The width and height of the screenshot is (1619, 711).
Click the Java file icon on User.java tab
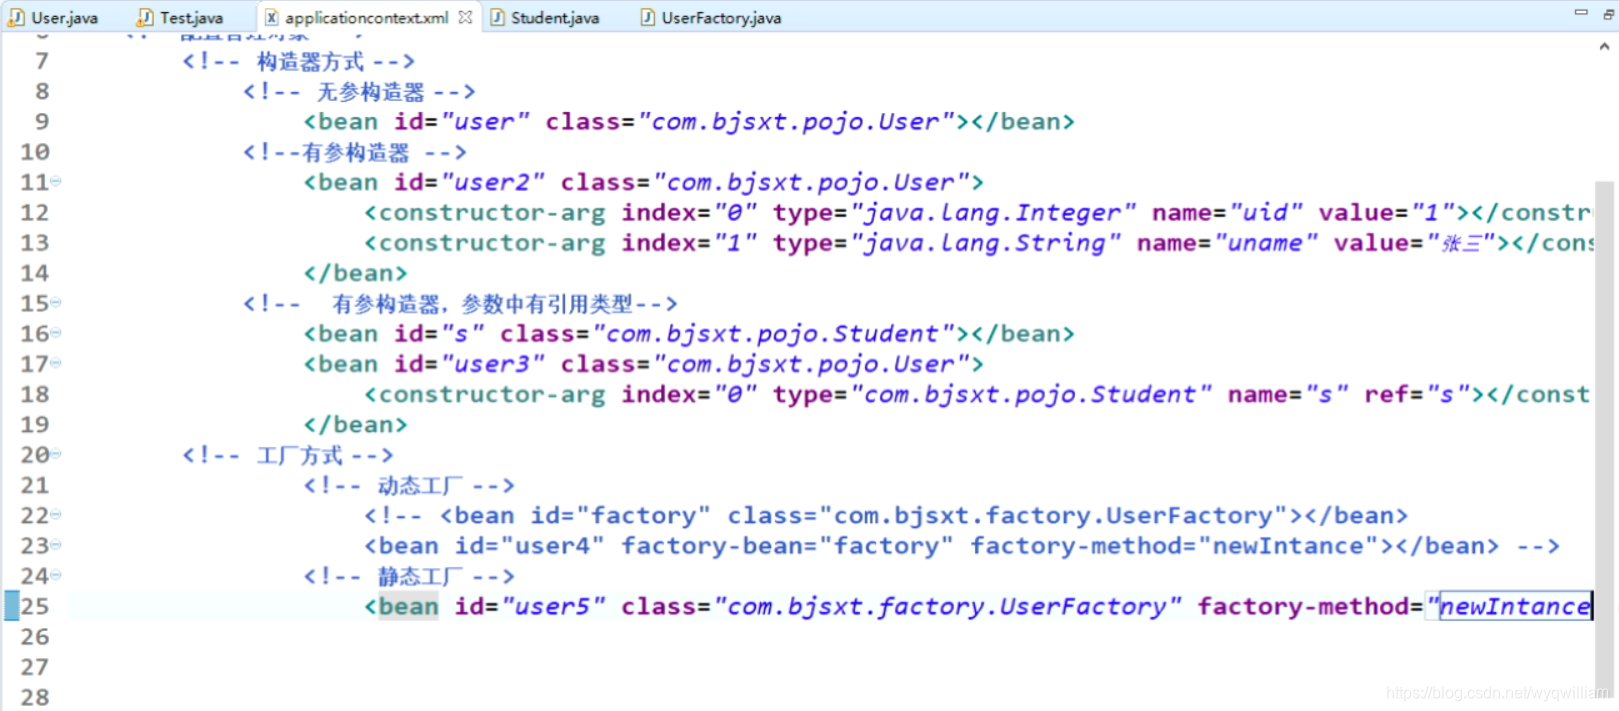click(16, 17)
